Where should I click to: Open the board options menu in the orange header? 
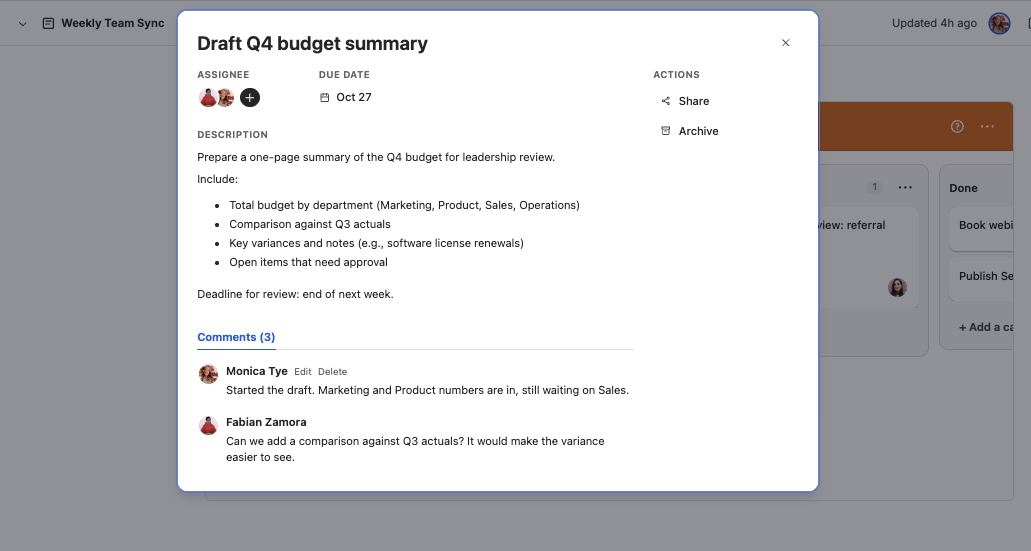(987, 126)
